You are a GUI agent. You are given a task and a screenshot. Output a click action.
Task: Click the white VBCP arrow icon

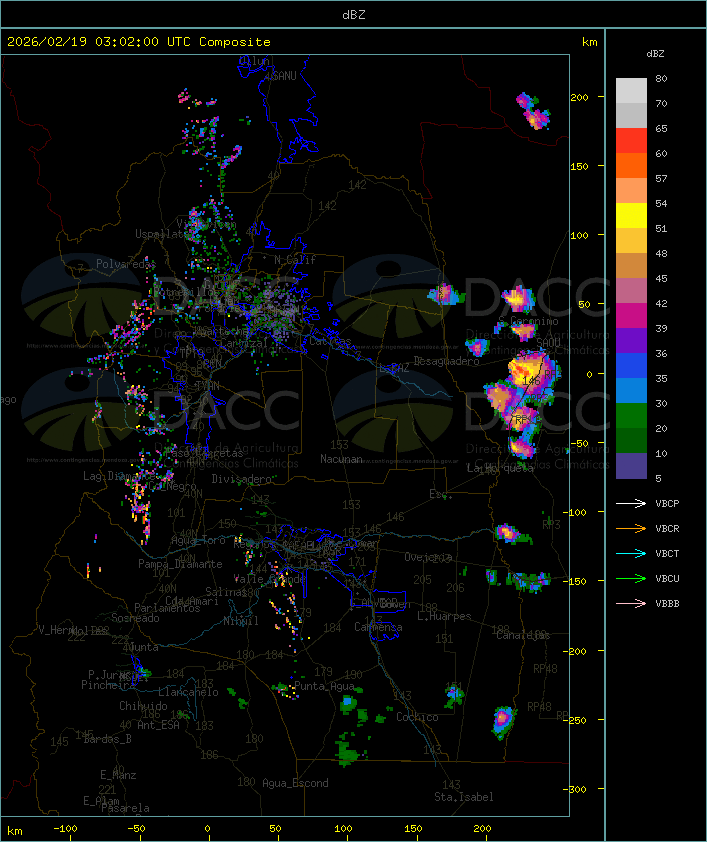pyautogui.click(x=631, y=503)
